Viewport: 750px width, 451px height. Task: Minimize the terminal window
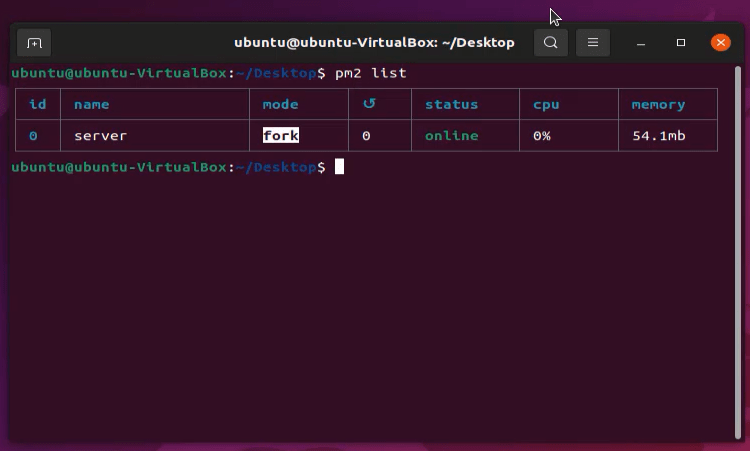[641, 43]
